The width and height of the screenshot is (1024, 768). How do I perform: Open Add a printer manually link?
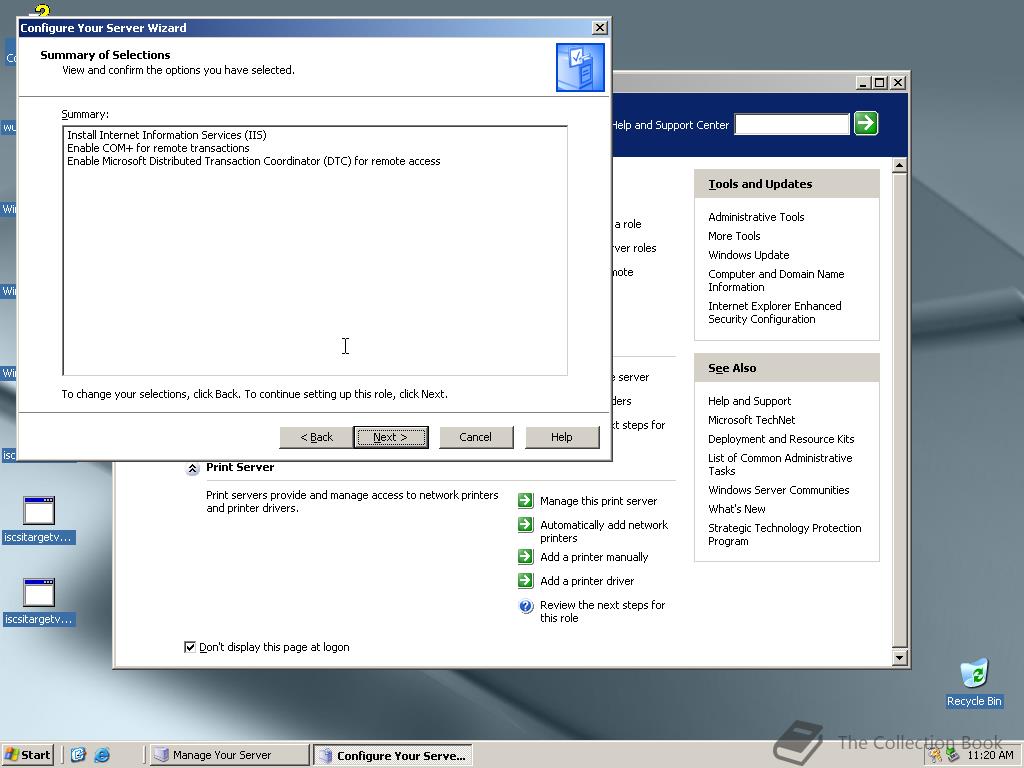594,557
